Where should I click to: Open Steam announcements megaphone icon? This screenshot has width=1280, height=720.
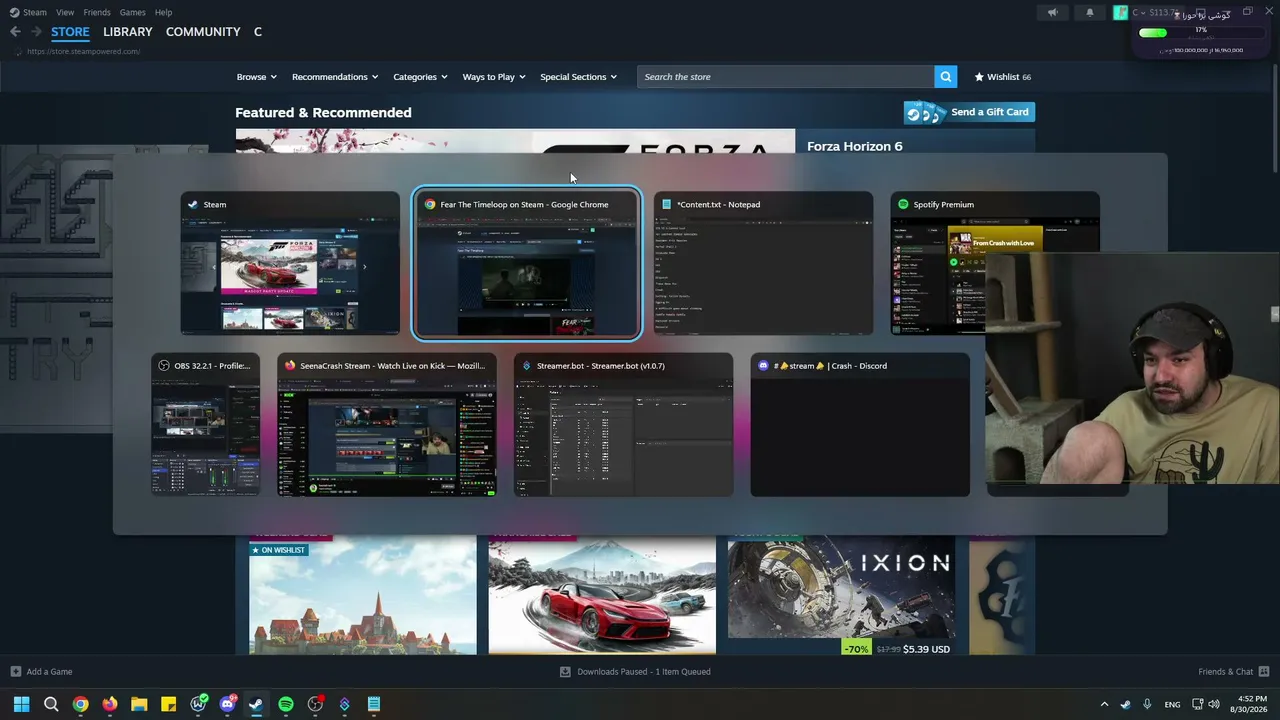[1052, 13]
